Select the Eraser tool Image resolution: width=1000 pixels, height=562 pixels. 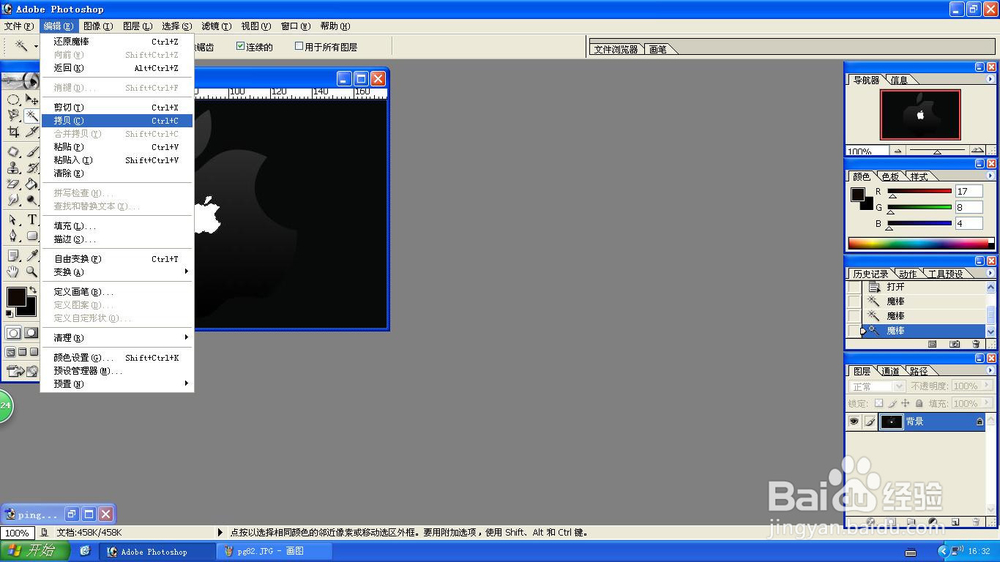pos(13,184)
